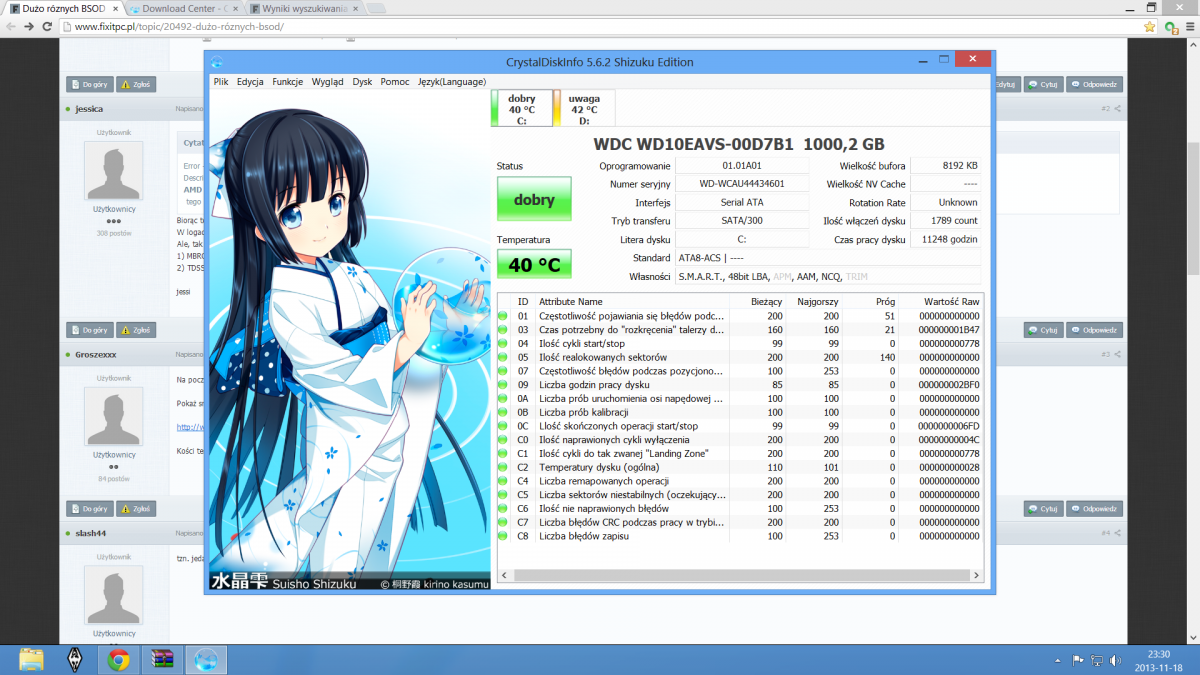Screen dimensions: 1200x675
Task: Select row 'Temperatury dysku (ogólna)'
Action: click(740, 467)
